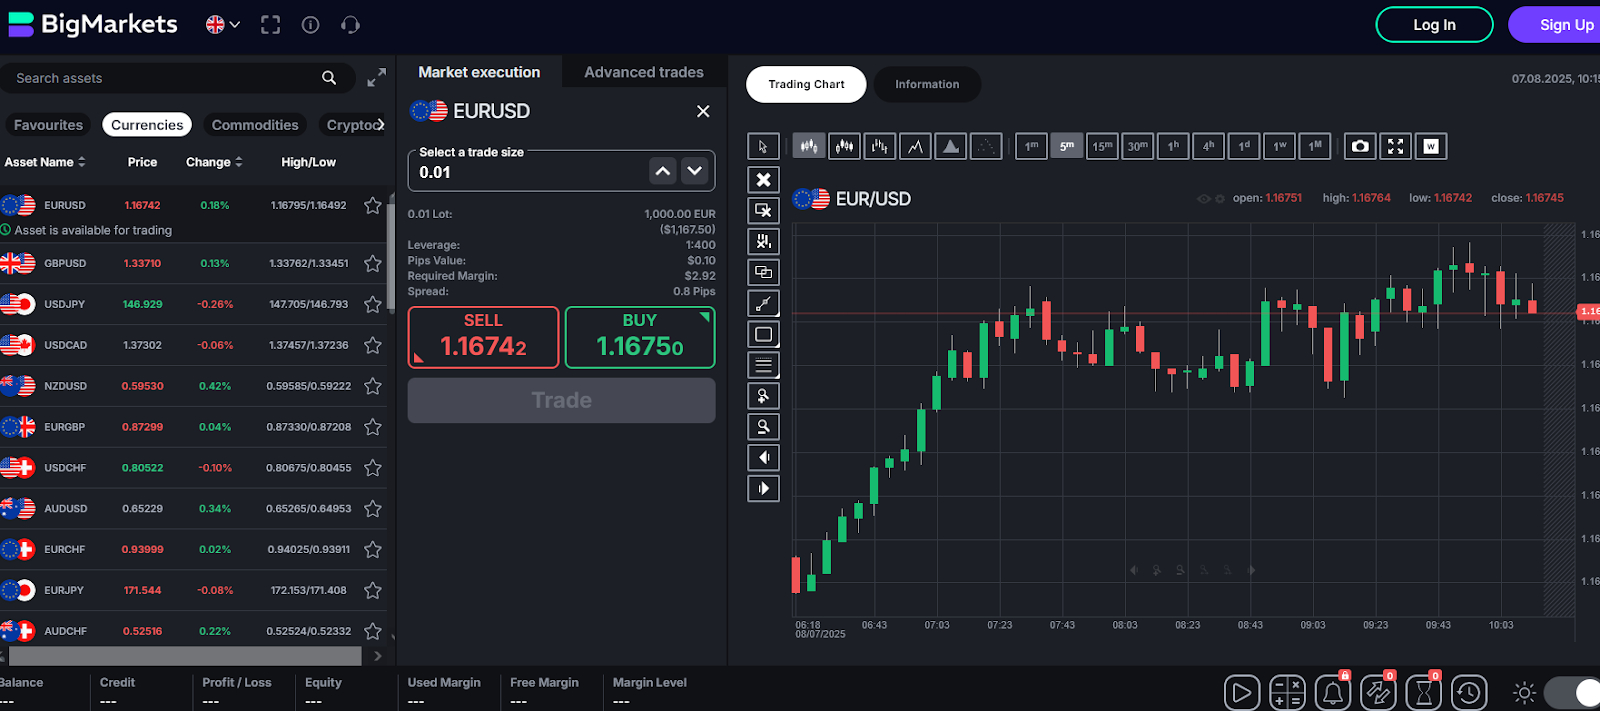
Task: Select the horizontal lines drawing tool
Action: (763, 365)
